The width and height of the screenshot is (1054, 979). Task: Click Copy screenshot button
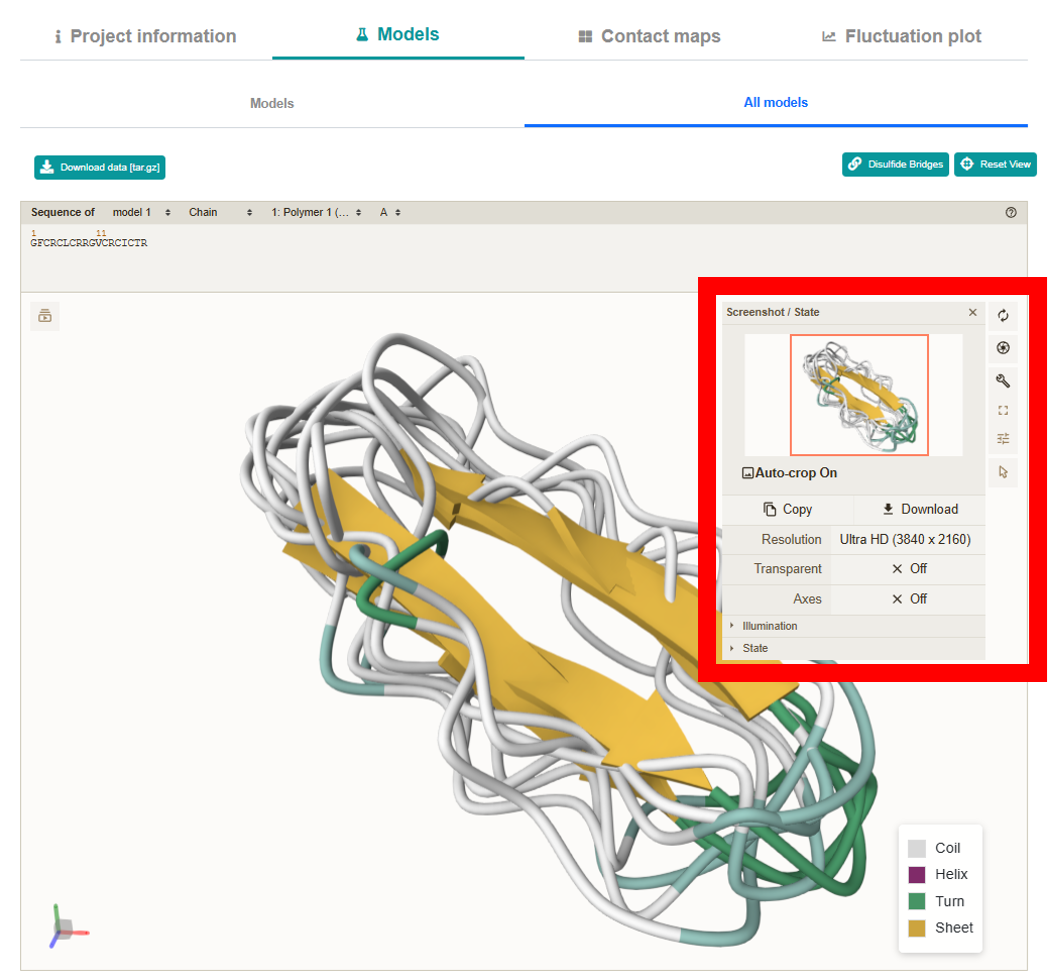pos(788,510)
